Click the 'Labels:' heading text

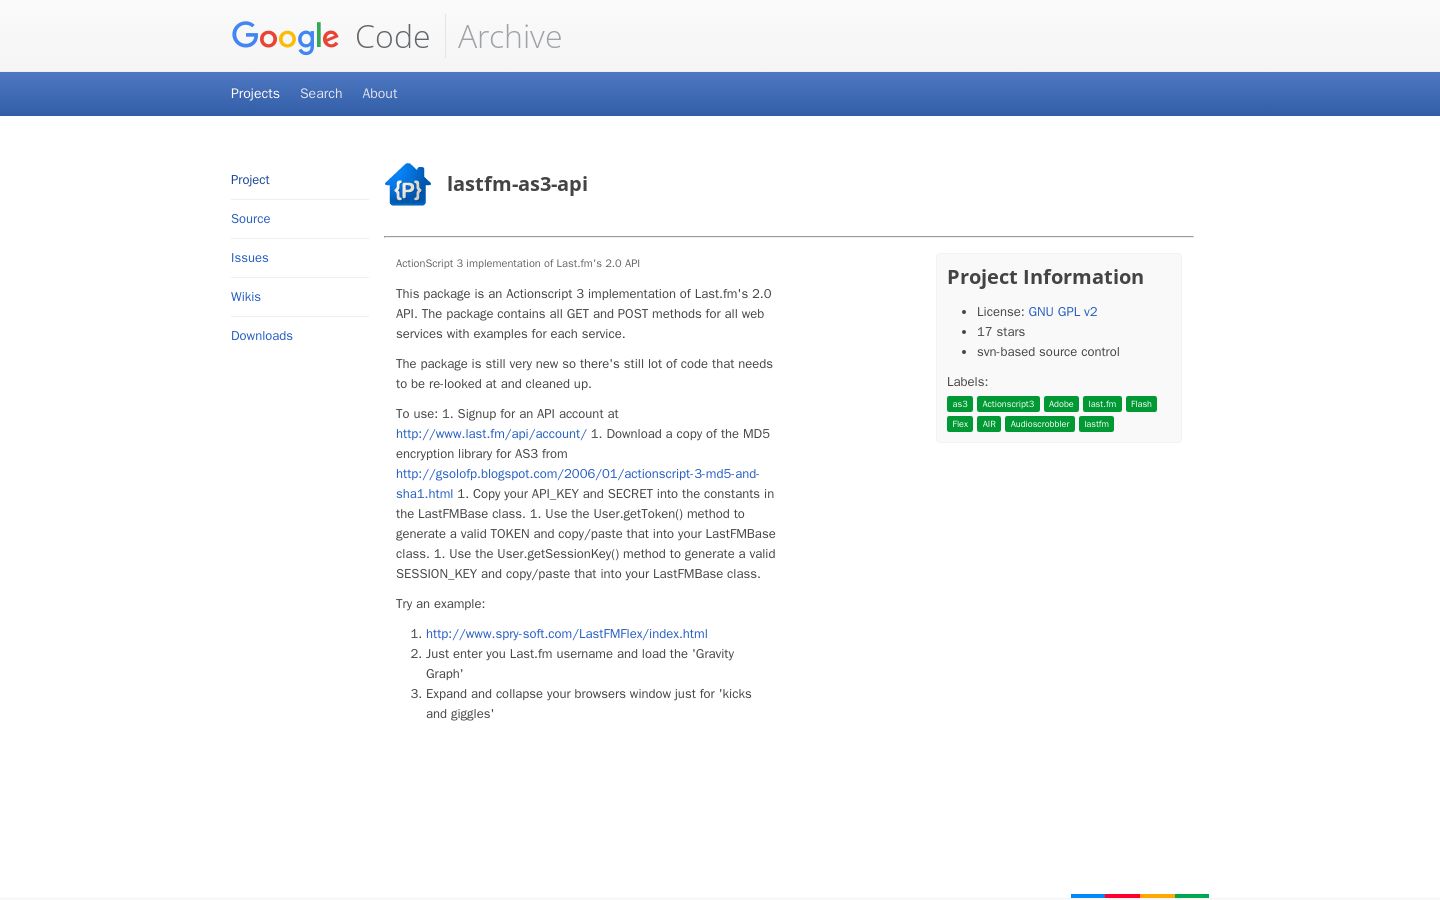coord(967,382)
